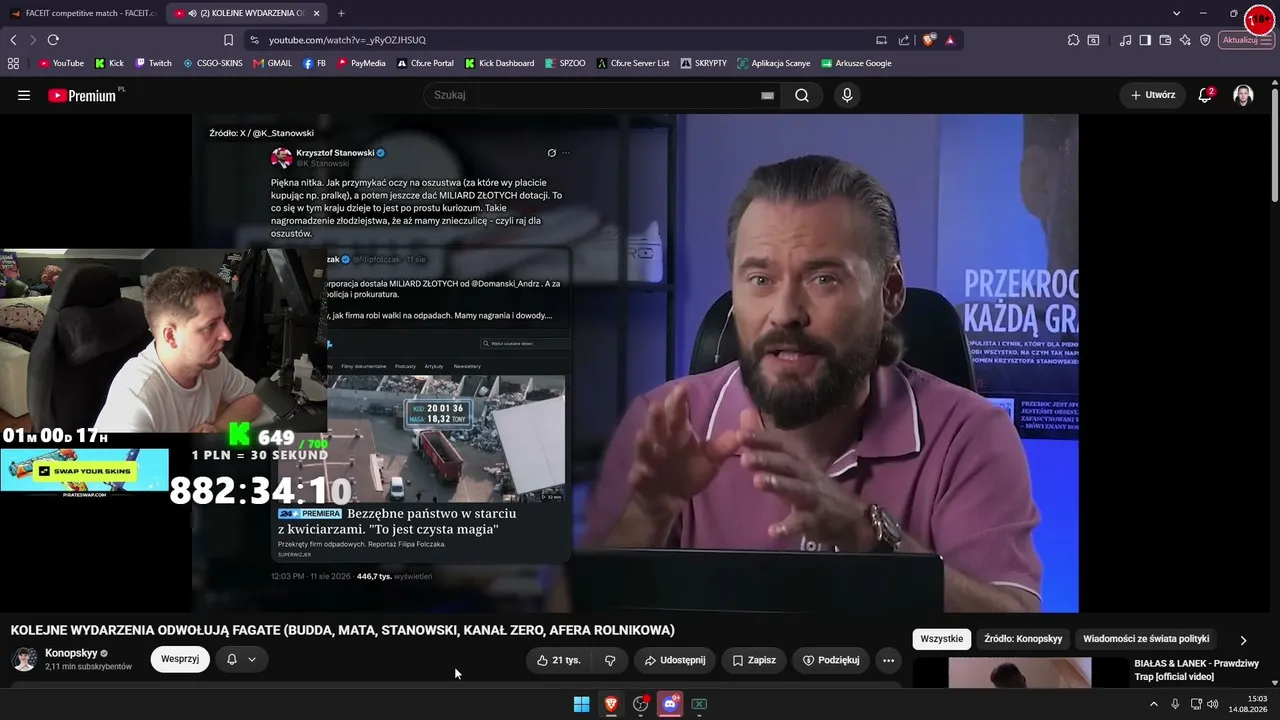Adjust system volume from tray speaker icon
Viewport: 1280px width, 720px height.
click(1213, 704)
